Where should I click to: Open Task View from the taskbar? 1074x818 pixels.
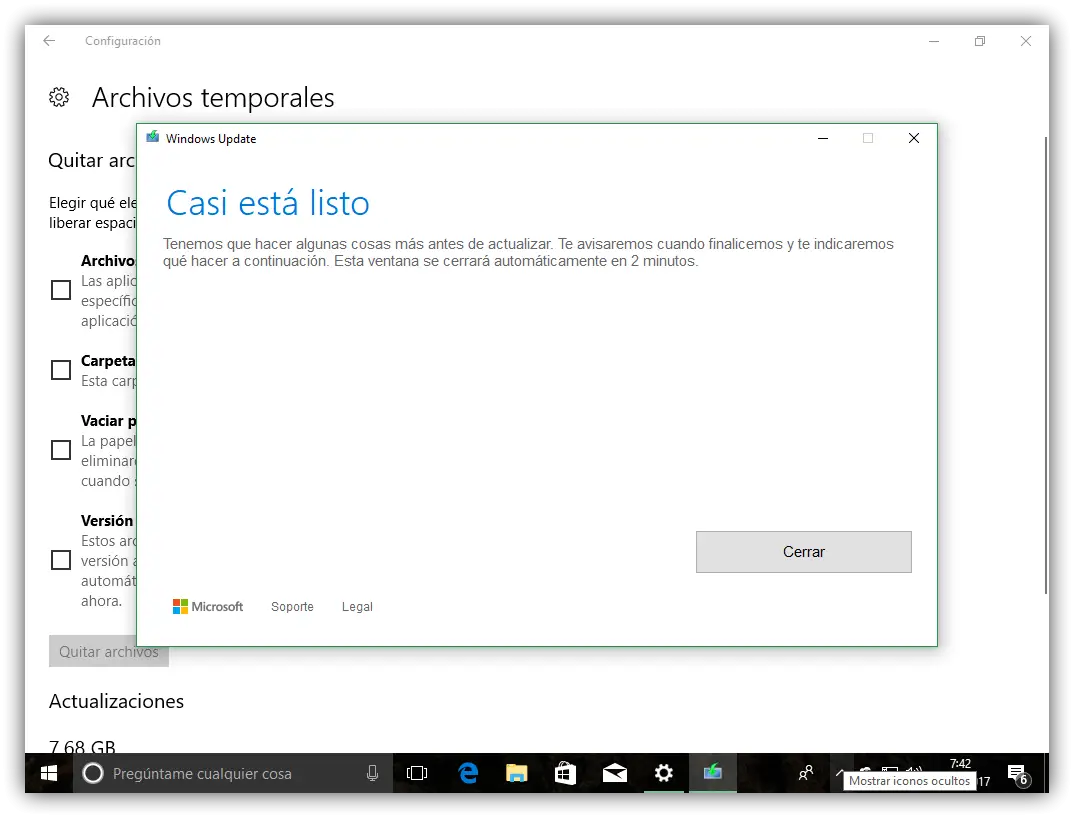[x=416, y=773]
